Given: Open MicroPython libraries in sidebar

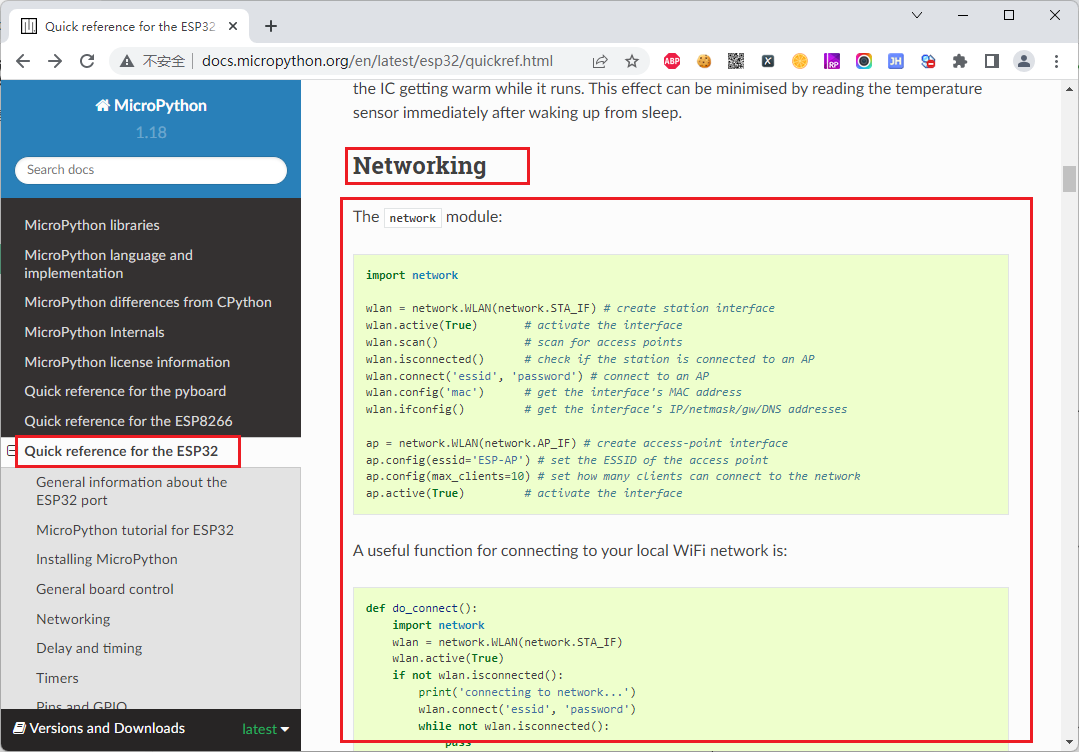Looking at the screenshot, I should tap(92, 225).
